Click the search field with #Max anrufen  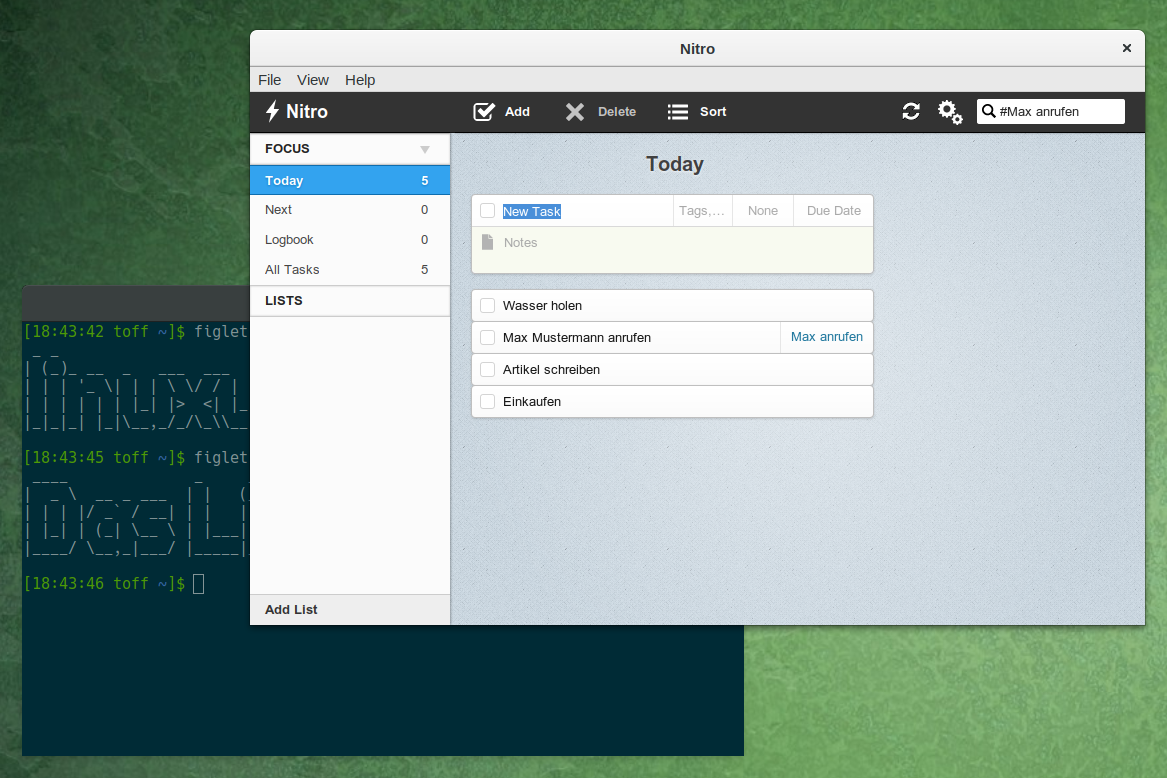point(1051,111)
